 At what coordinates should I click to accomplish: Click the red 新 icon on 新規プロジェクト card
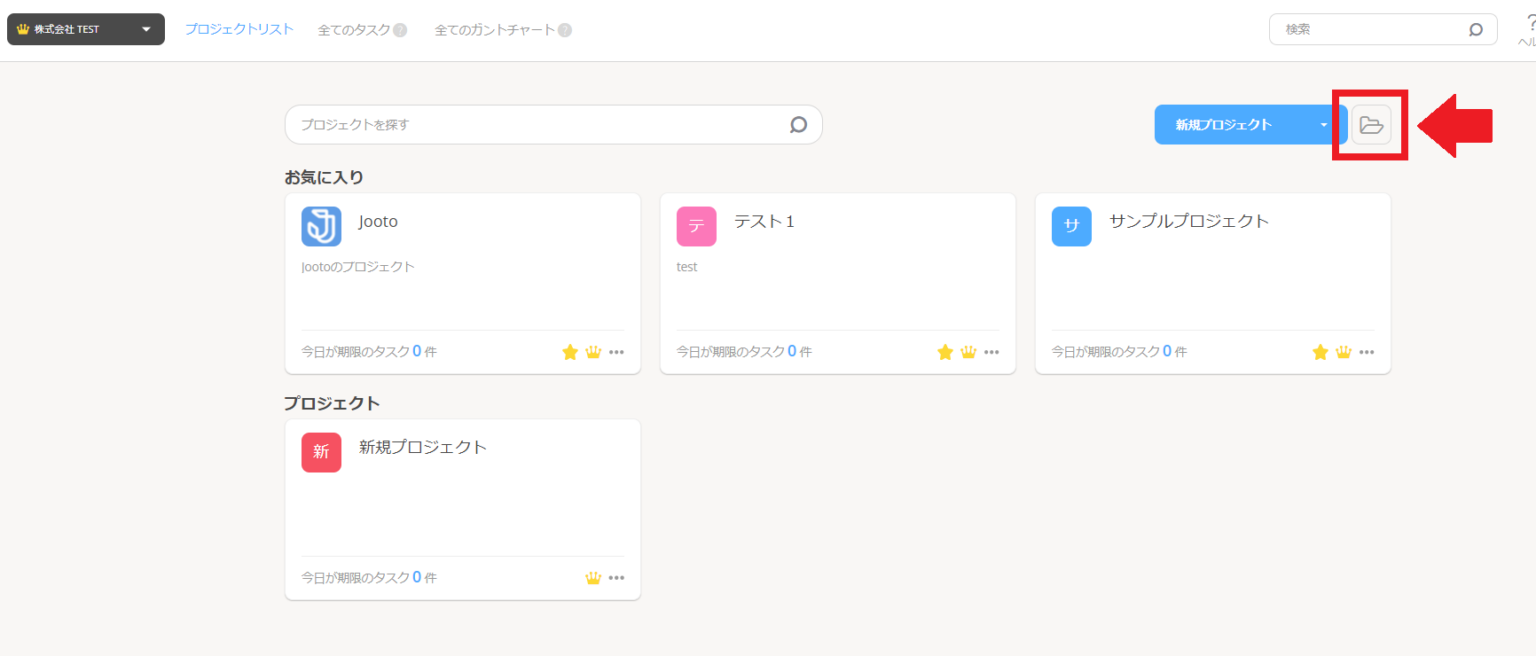click(321, 452)
